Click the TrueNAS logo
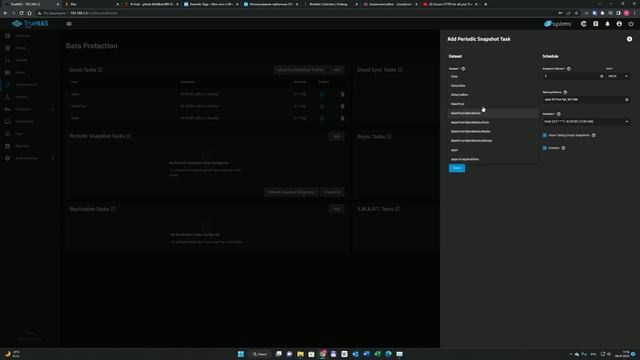Viewport: 640px width, 360px height. point(30,24)
